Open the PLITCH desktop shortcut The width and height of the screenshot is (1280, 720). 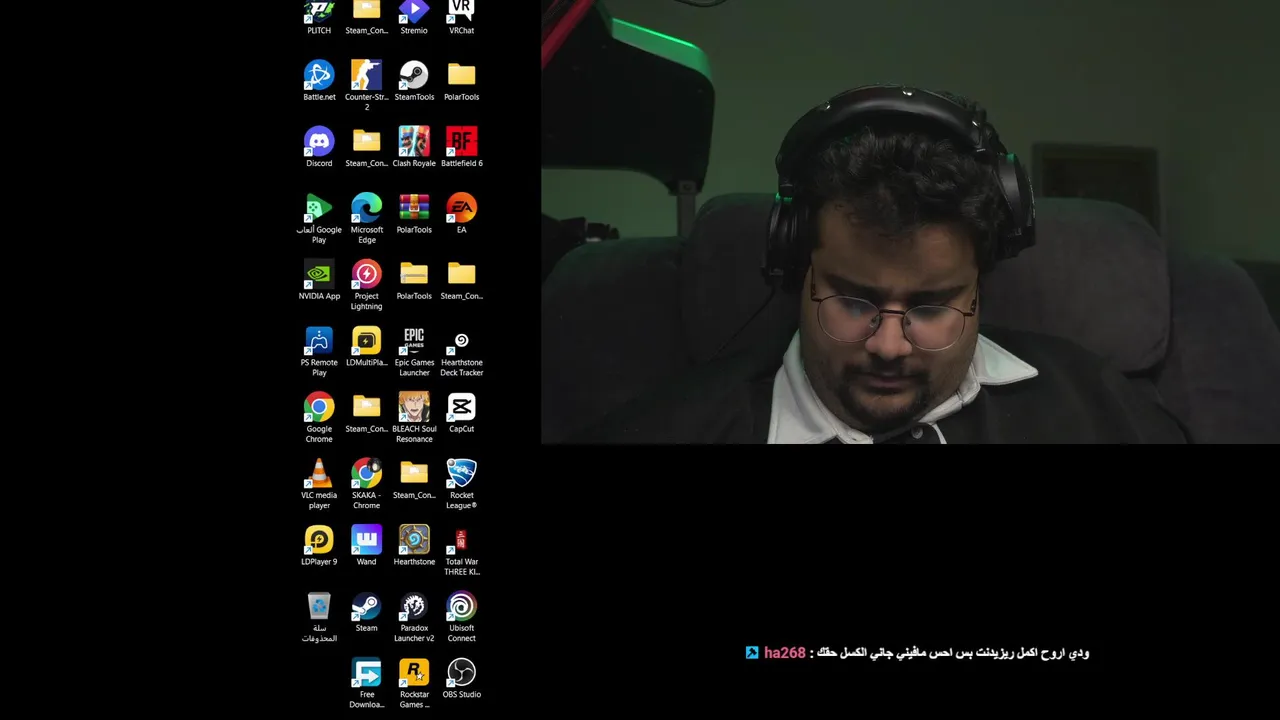[319, 17]
